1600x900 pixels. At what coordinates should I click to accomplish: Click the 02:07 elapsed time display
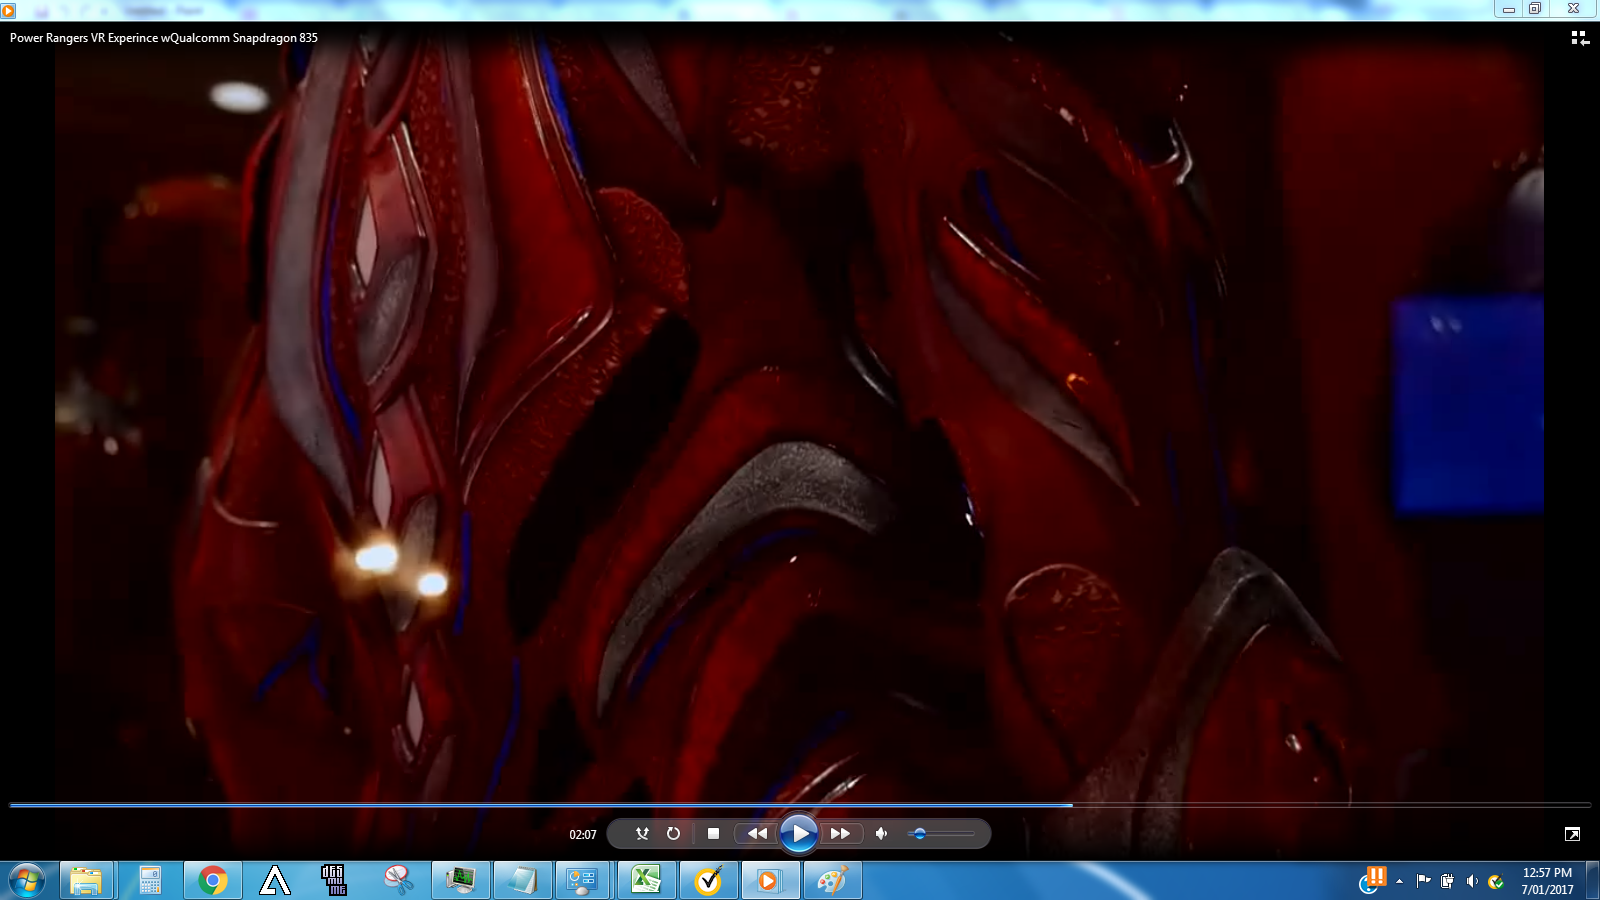(583, 834)
